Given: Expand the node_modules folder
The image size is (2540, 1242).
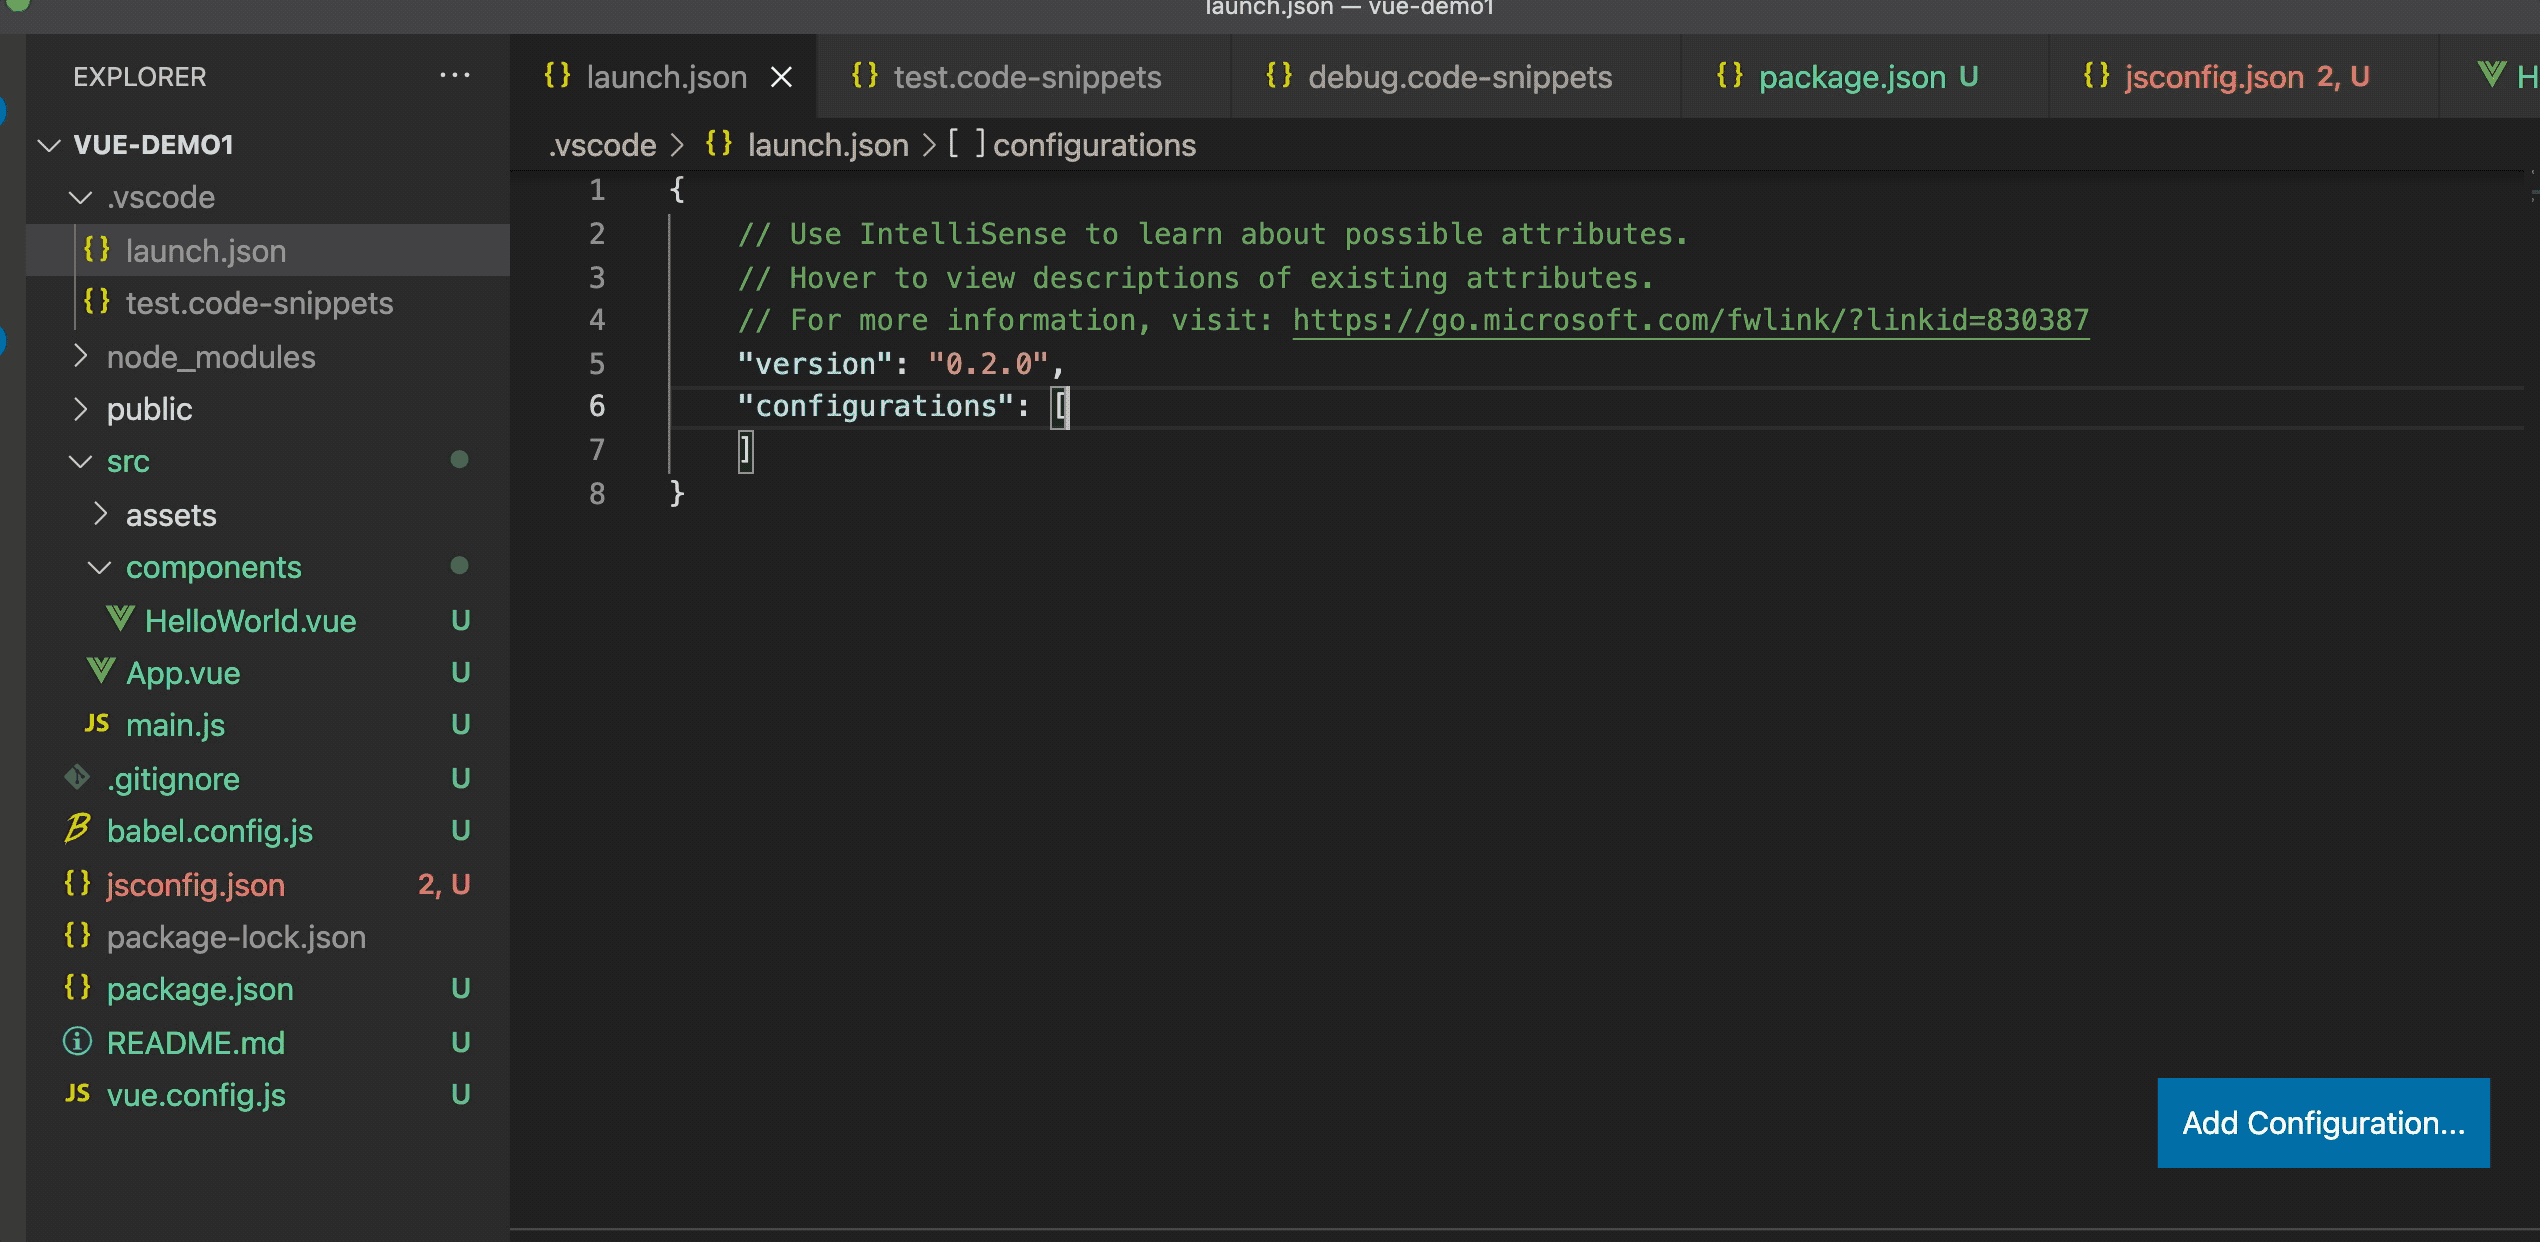Looking at the screenshot, I should tap(81, 357).
